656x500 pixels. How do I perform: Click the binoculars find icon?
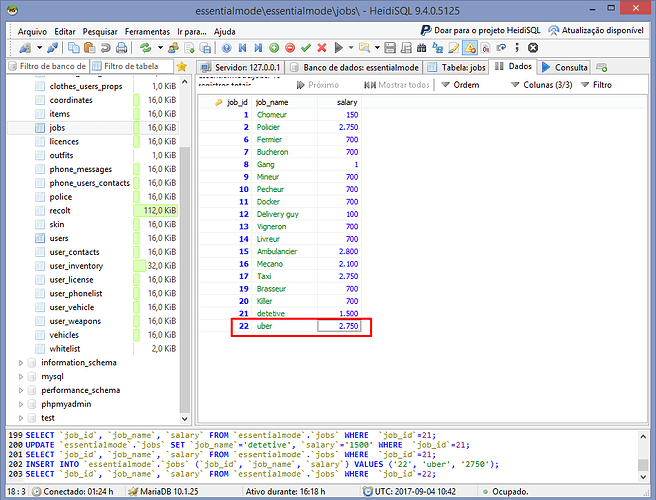pyautogui.click(x=422, y=48)
